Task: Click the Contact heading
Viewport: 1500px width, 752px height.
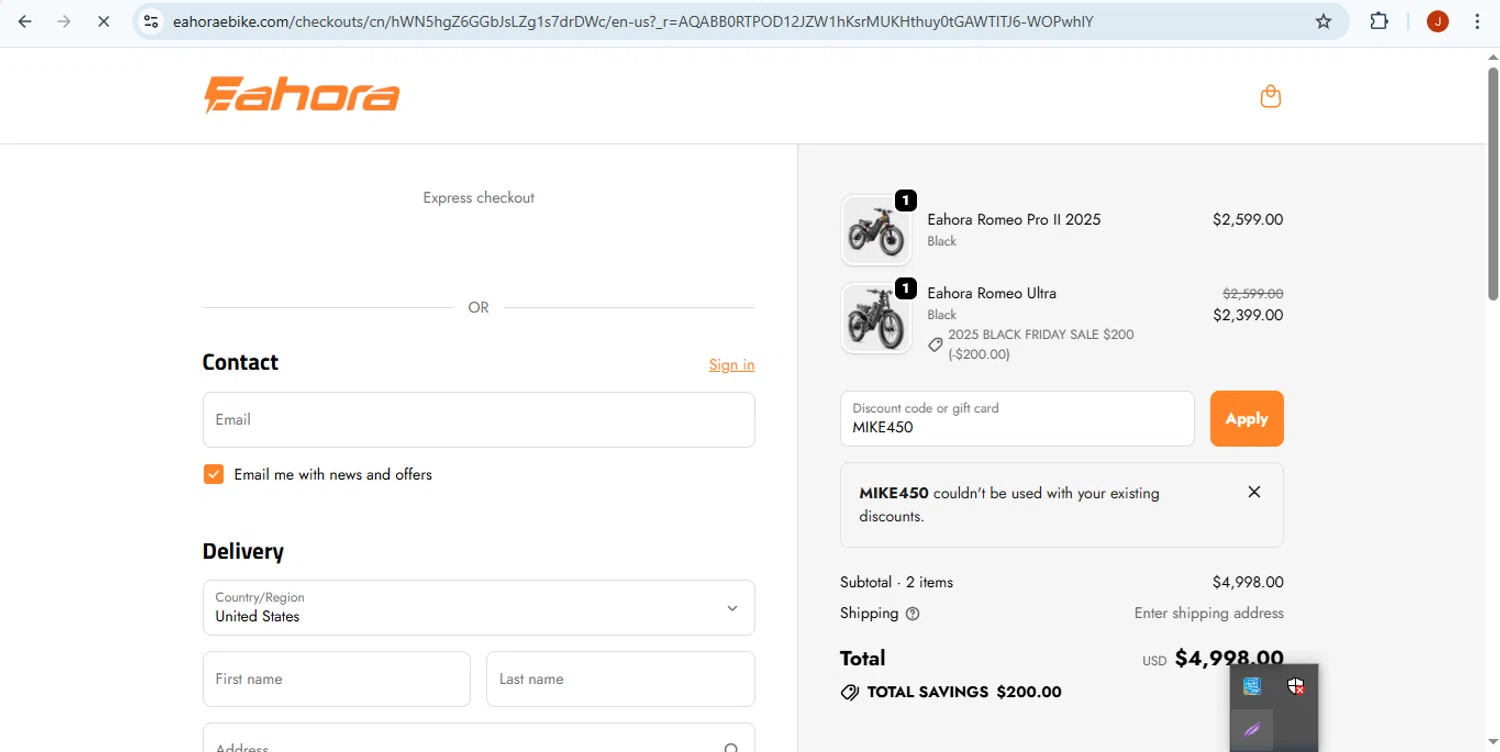Action: [240, 362]
